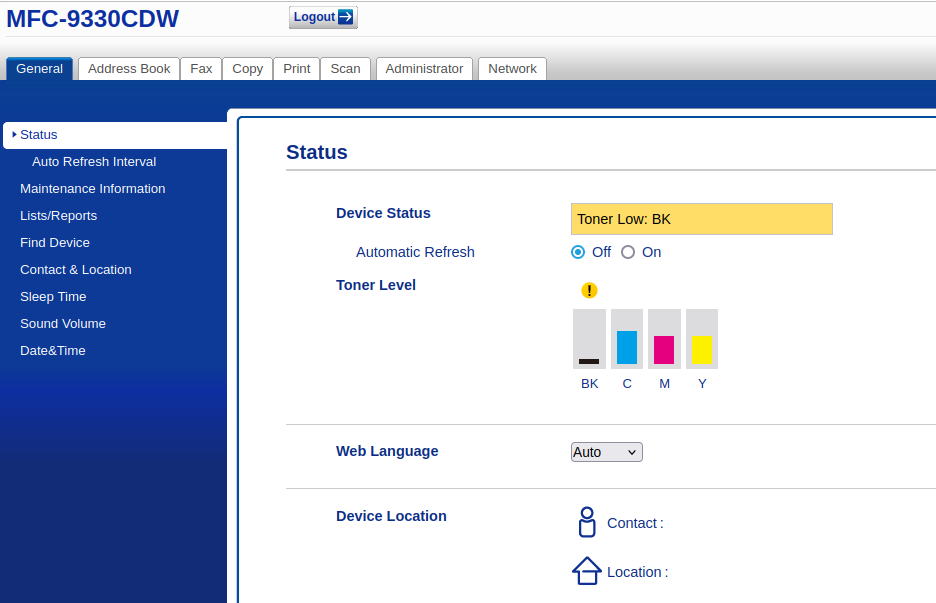Switch to the Address Book tab
The image size is (936, 603).
click(x=129, y=69)
